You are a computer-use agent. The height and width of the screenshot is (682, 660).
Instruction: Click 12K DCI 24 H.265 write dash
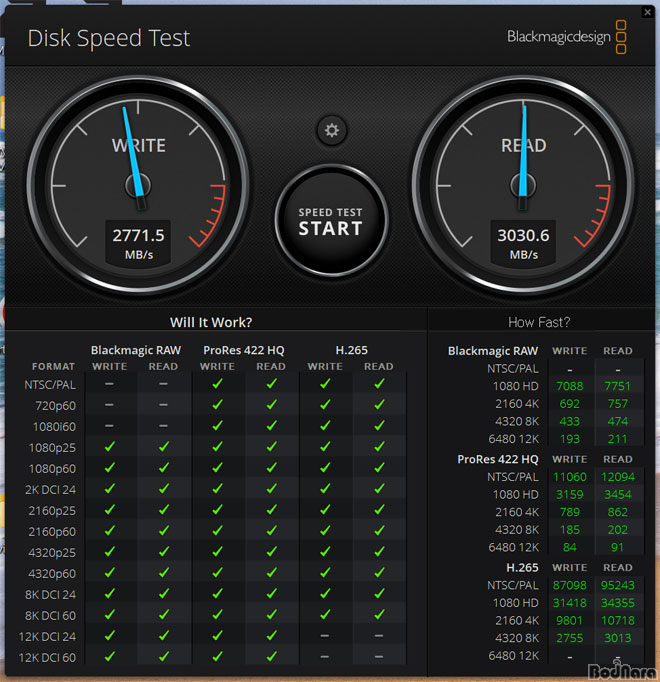click(325, 635)
